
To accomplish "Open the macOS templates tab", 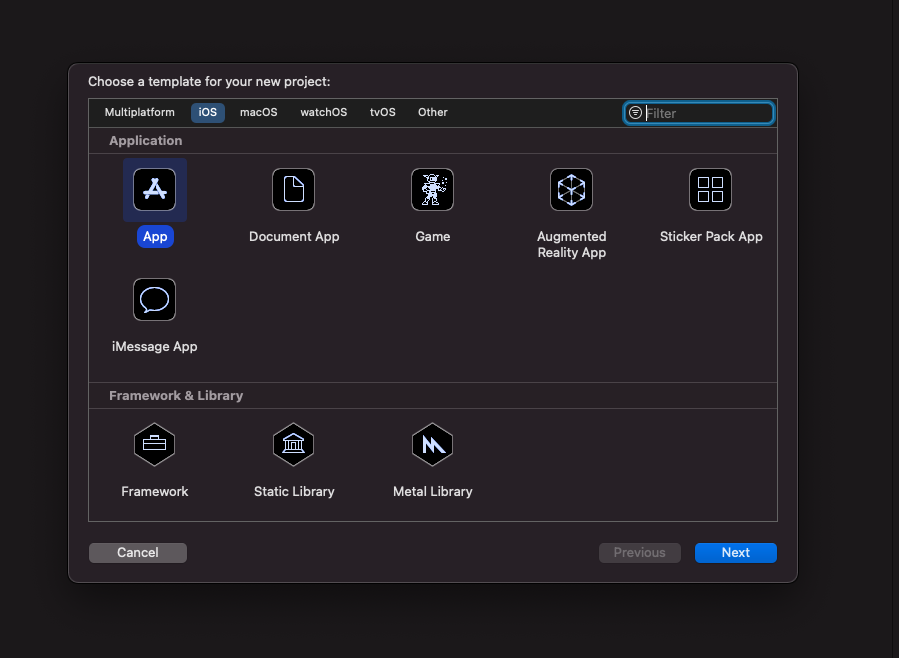I will click(259, 112).
